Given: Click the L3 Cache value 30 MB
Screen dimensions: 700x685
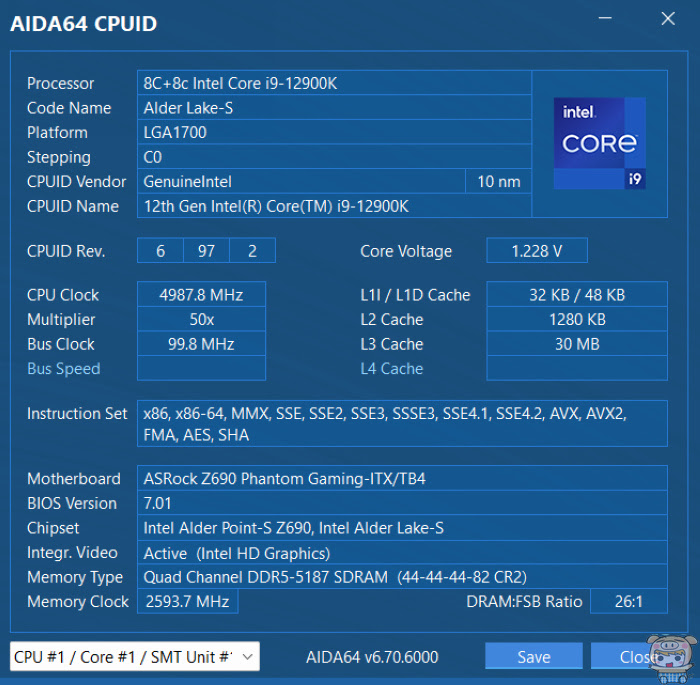Looking at the screenshot, I should 577,343.
